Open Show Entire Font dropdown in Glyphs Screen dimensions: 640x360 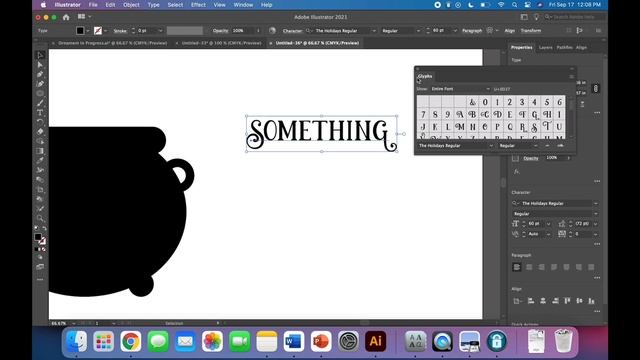[x=460, y=89]
